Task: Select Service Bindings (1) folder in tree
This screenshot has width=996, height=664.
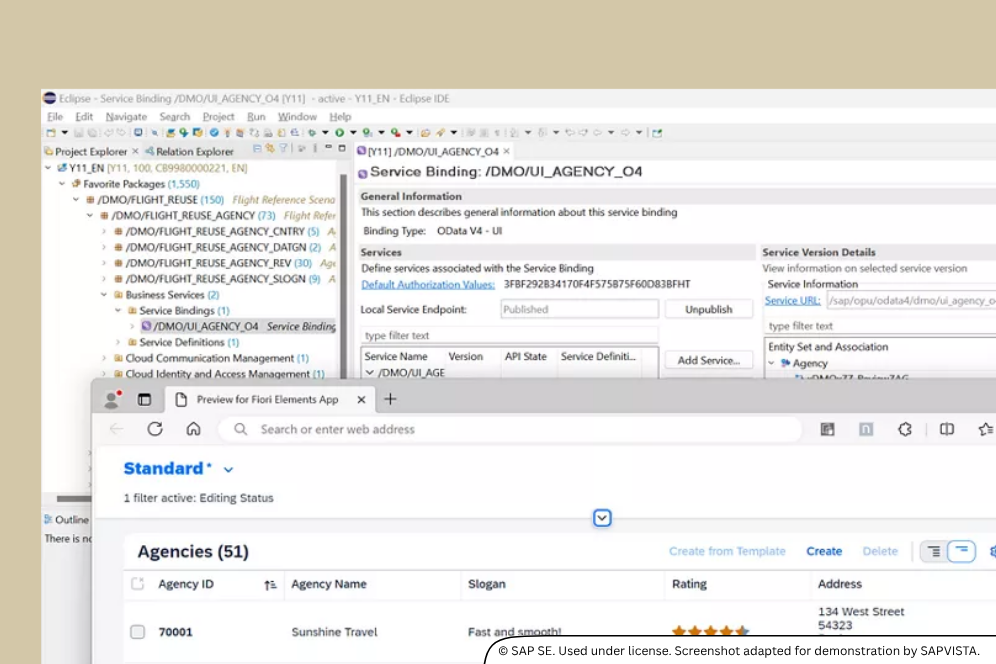Action: pos(184,311)
